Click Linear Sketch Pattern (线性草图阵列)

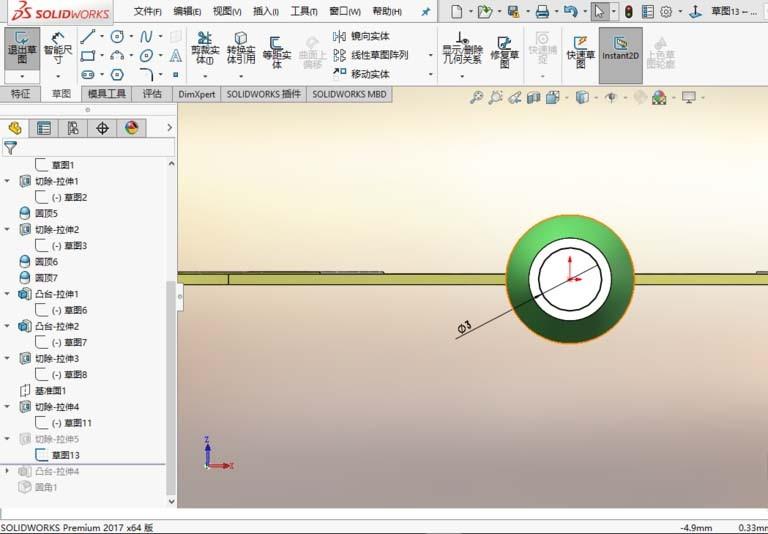click(370, 55)
